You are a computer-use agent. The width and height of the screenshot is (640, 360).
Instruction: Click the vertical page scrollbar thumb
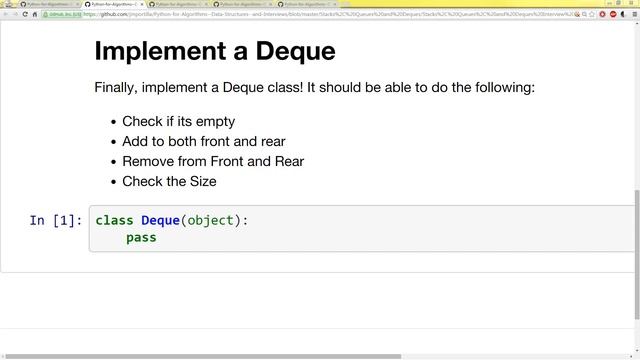pos(637,254)
